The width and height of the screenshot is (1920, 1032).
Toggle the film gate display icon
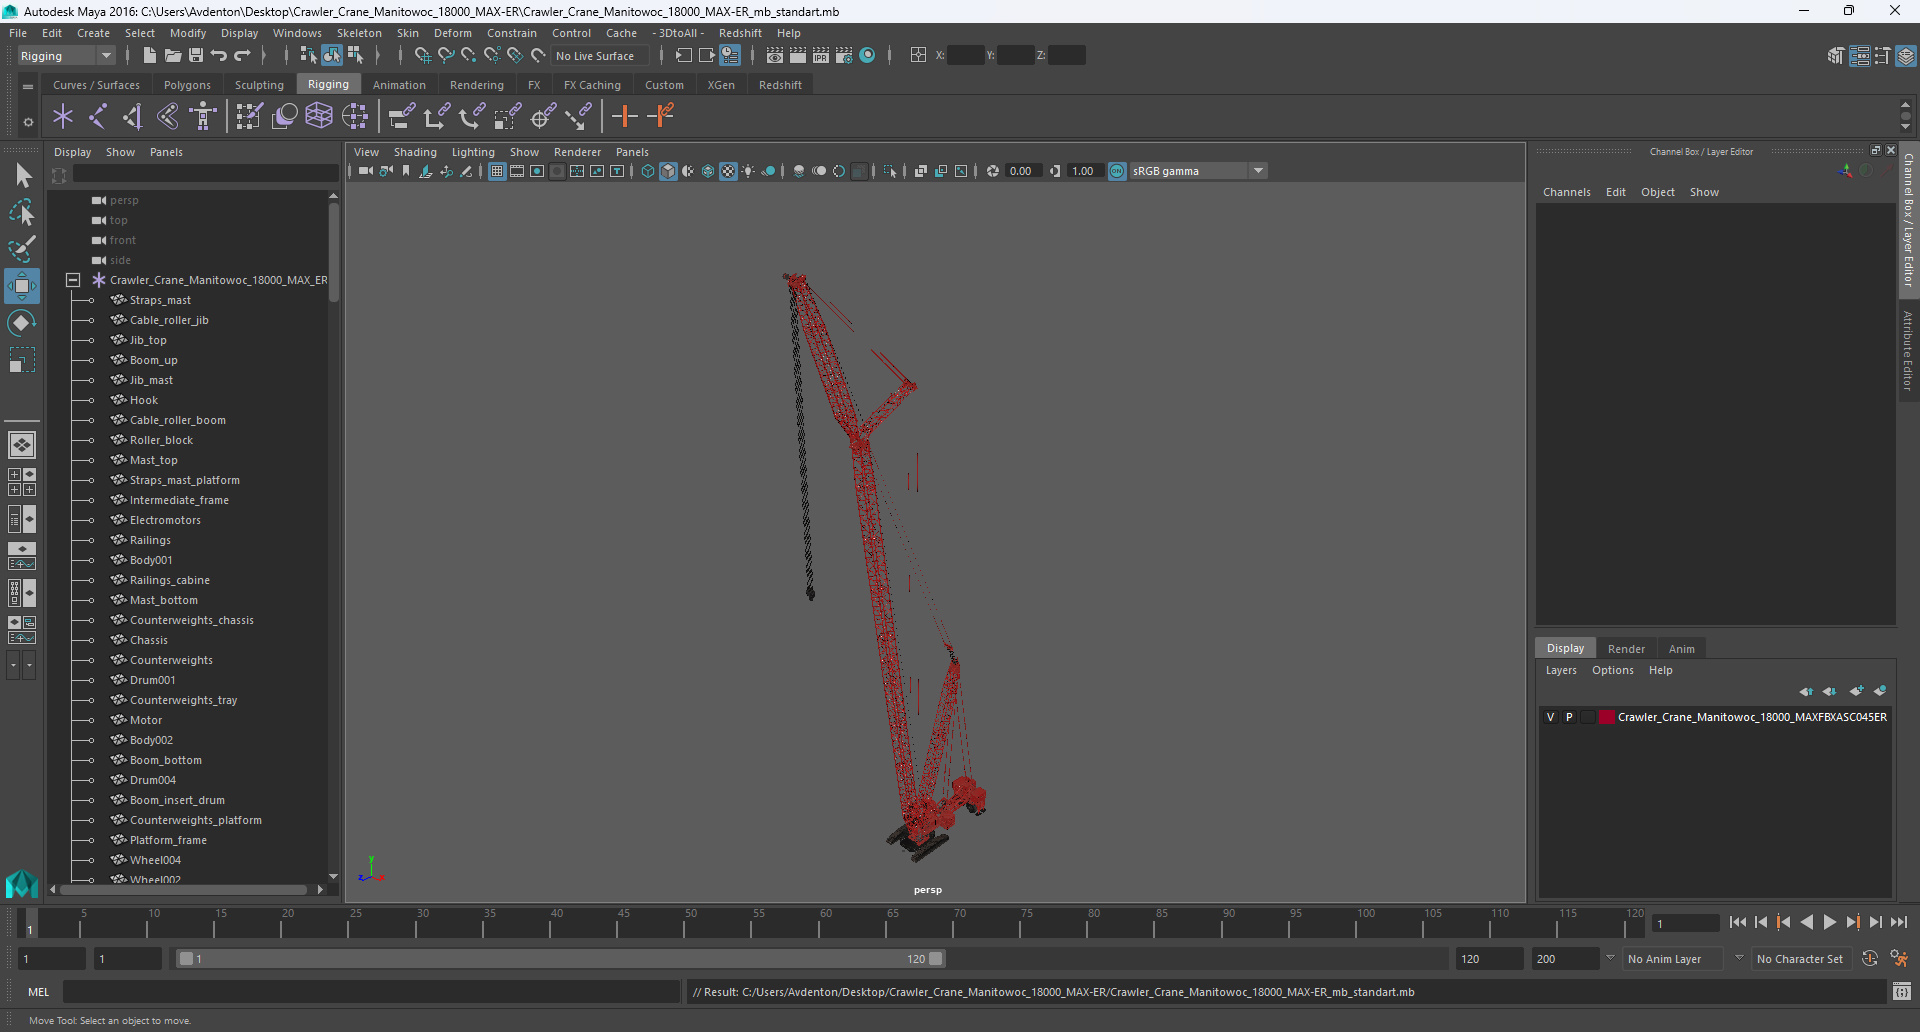point(517,171)
